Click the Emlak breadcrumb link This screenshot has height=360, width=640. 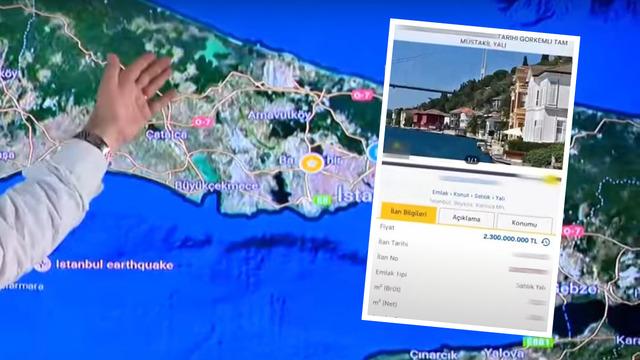coord(440,193)
